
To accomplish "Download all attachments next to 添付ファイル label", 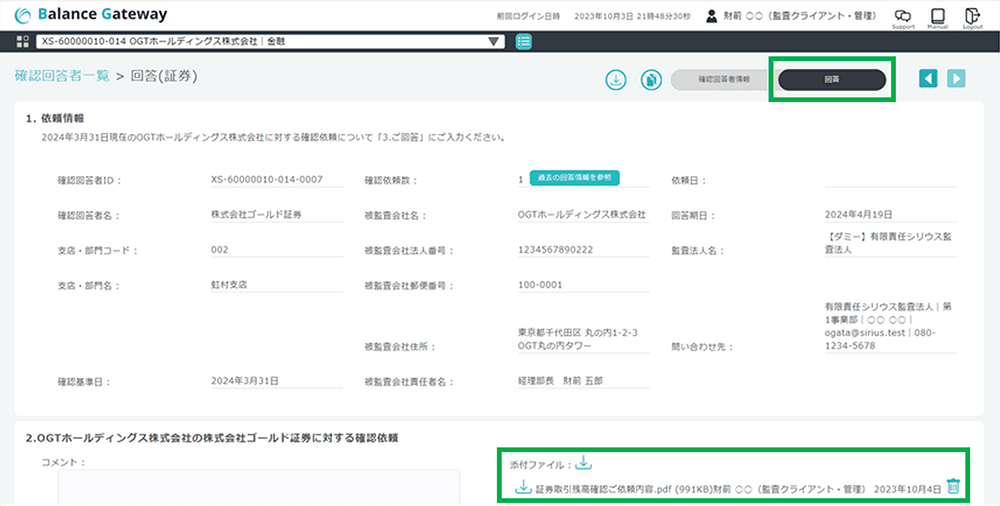I will [x=584, y=463].
